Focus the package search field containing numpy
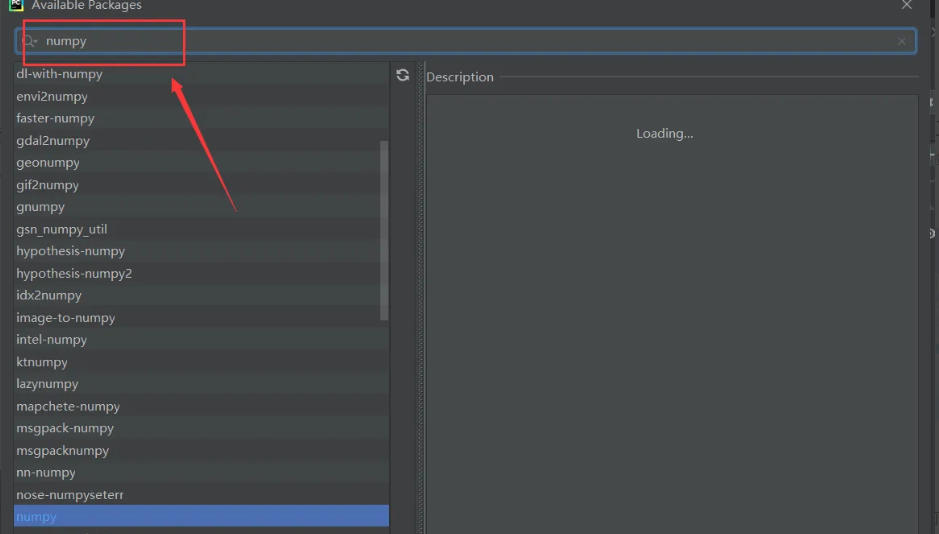 click(465, 41)
